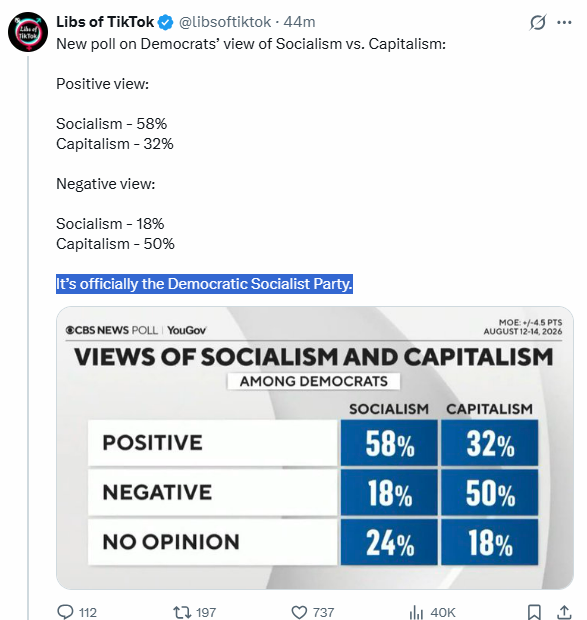Screen dimensions: 587x620
Task: Like the post with heart icon
Action: click(299, 612)
